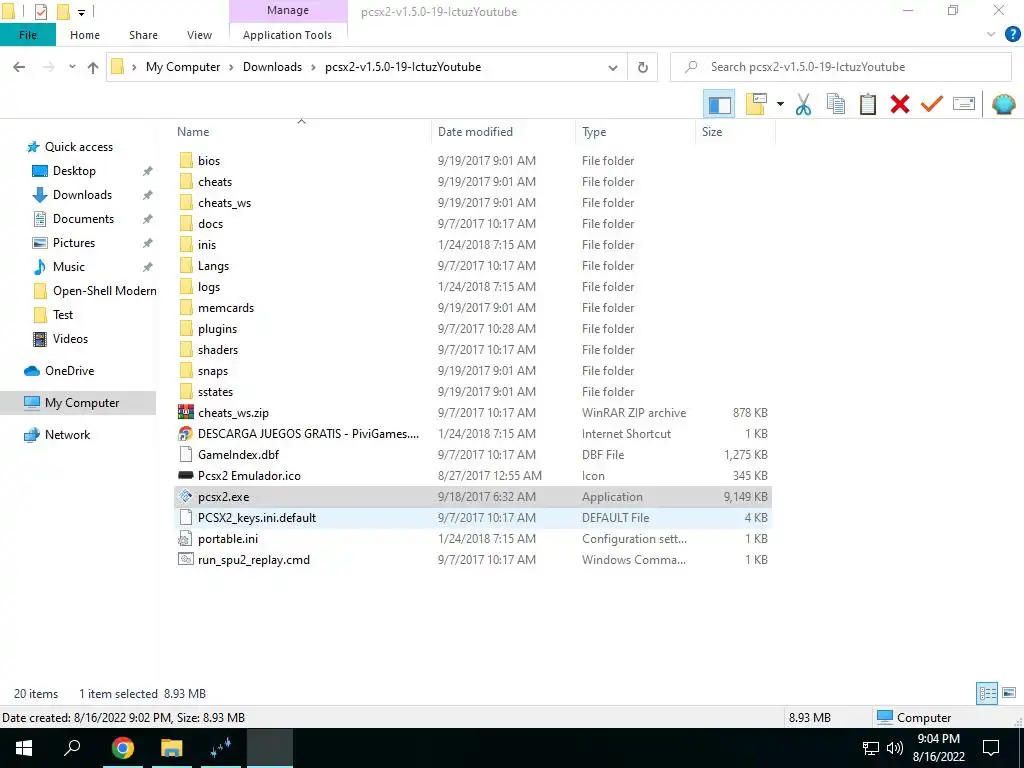The height and width of the screenshot is (768, 1024).
Task: Click the Cut scissors icon
Action: (803, 104)
